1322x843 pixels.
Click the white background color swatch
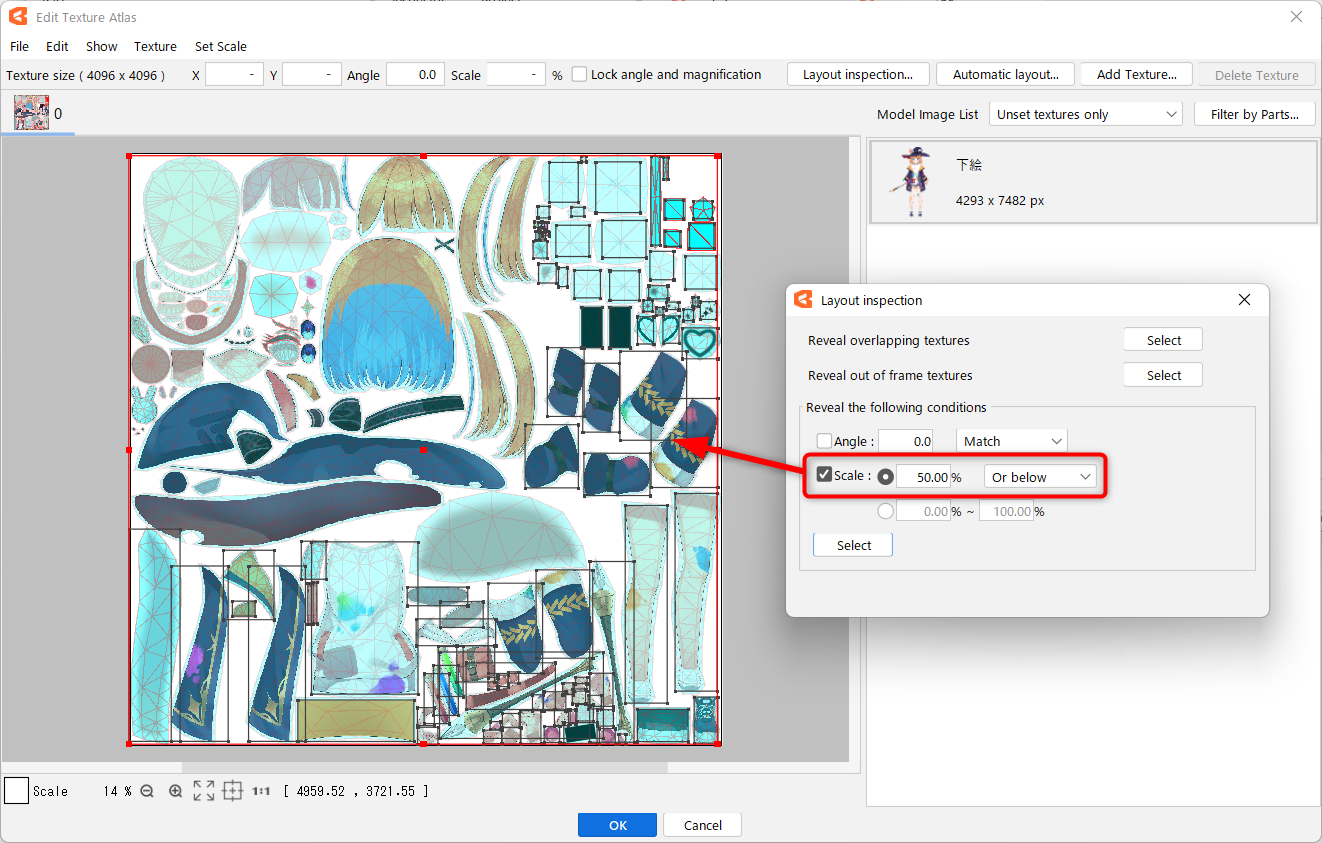pyautogui.click(x=16, y=791)
